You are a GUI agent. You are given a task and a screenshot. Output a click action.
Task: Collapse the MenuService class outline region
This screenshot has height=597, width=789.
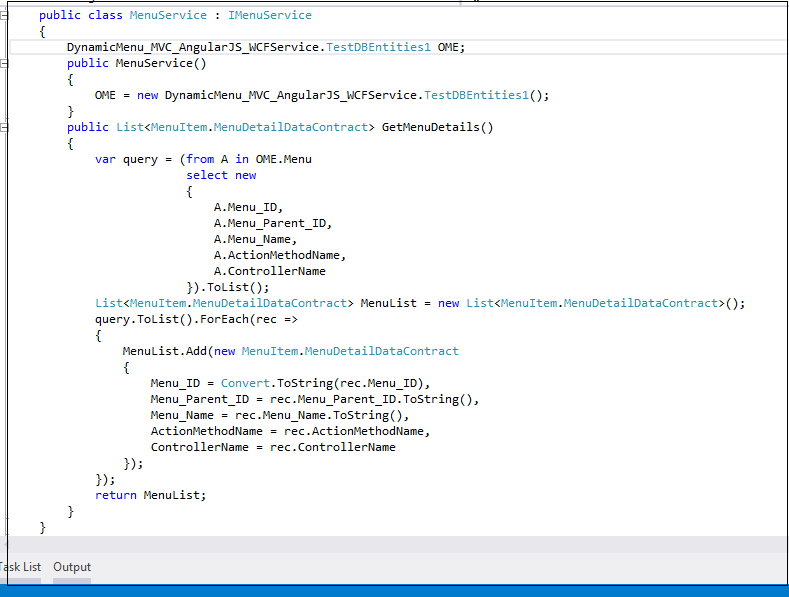click(4, 16)
